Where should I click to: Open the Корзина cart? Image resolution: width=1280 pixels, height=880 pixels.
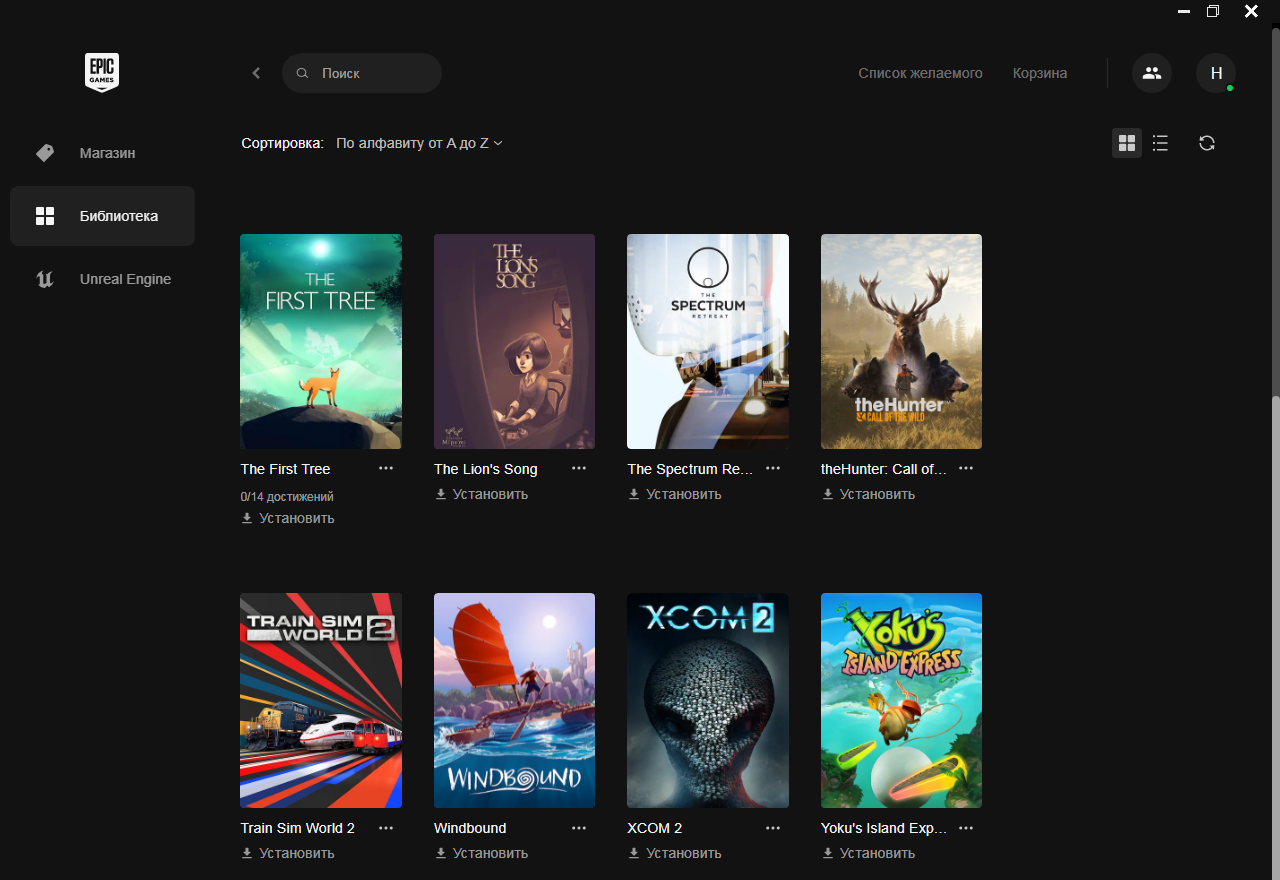tap(1040, 73)
